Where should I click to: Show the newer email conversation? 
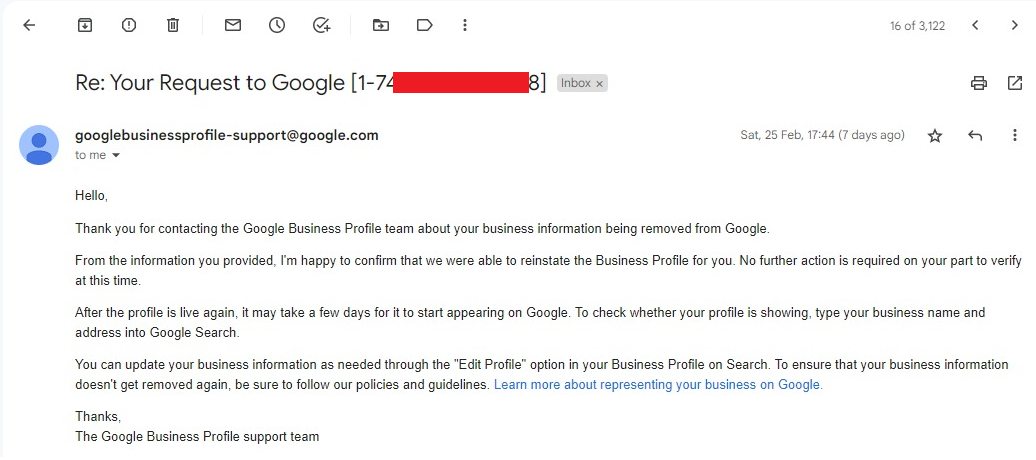point(975,25)
